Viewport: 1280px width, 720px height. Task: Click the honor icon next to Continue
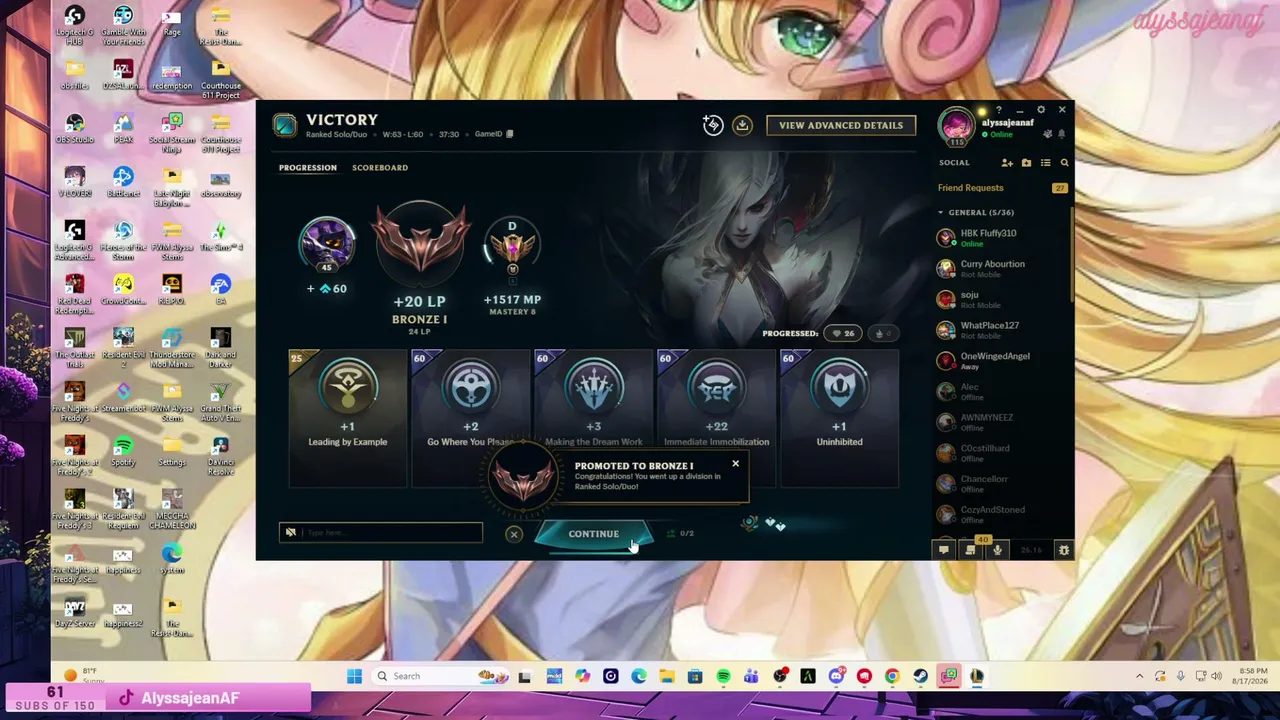749,523
